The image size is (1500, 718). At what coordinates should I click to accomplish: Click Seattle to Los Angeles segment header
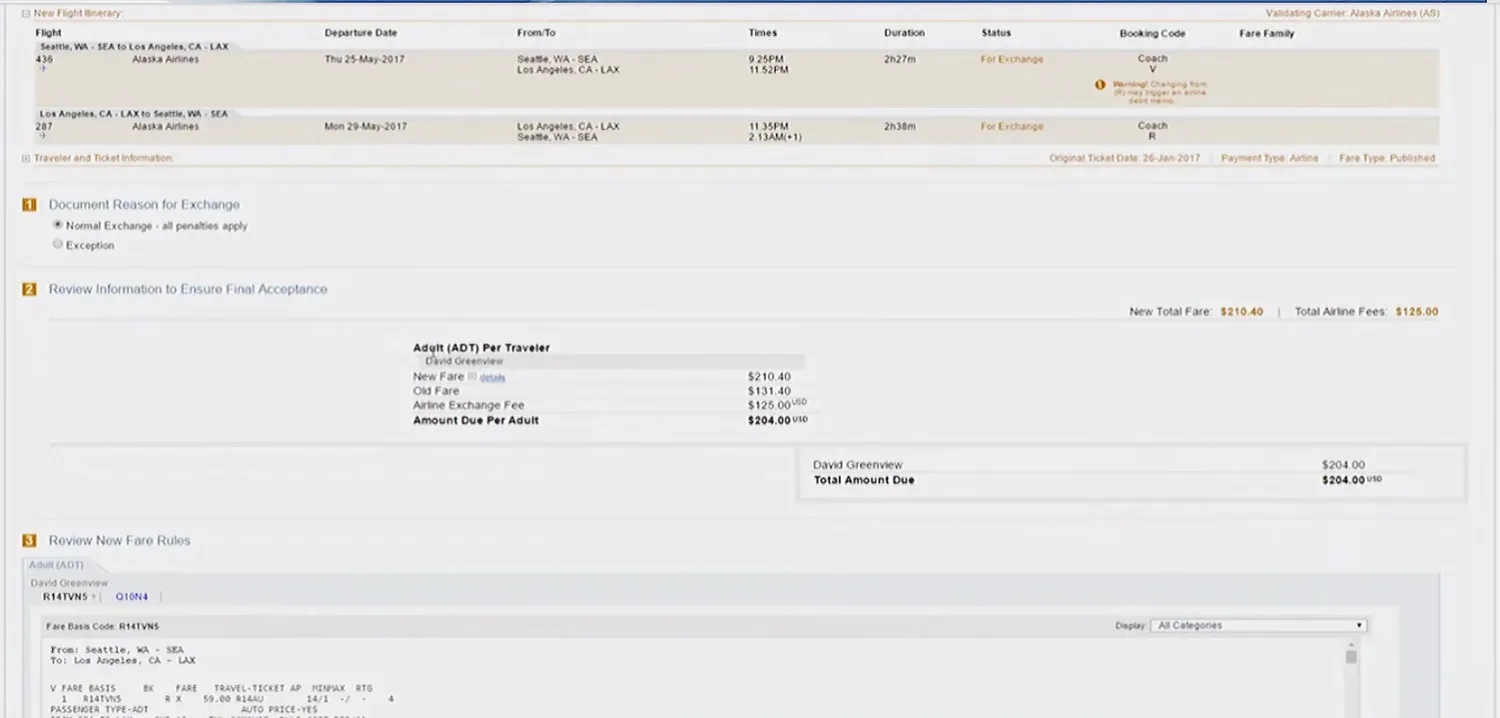tap(133, 47)
